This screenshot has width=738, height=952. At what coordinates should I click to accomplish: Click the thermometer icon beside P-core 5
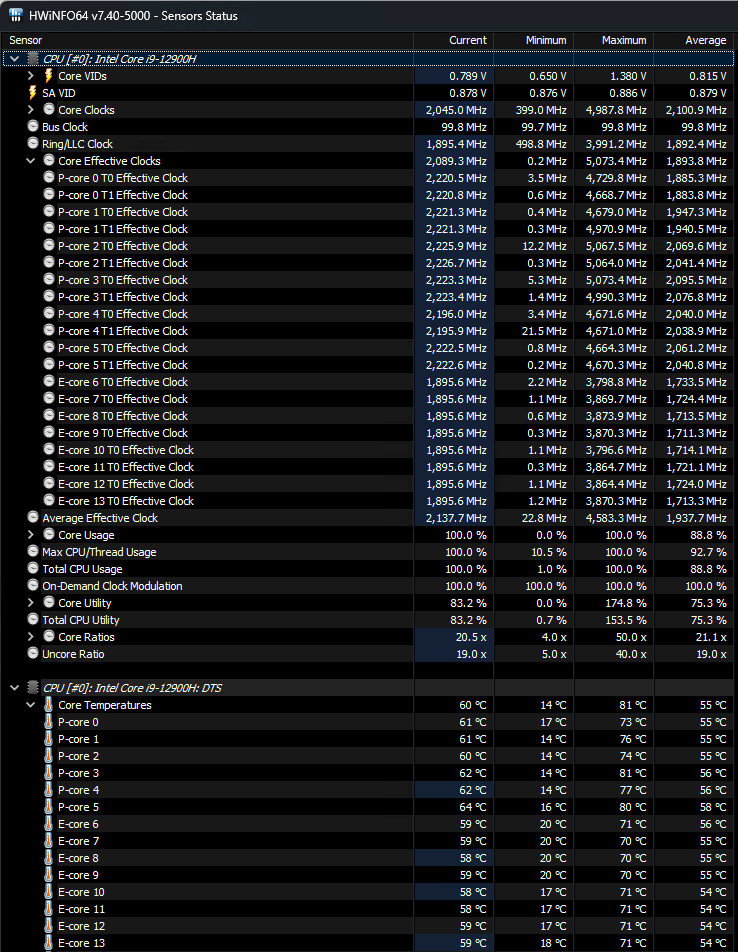coord(49,807)
